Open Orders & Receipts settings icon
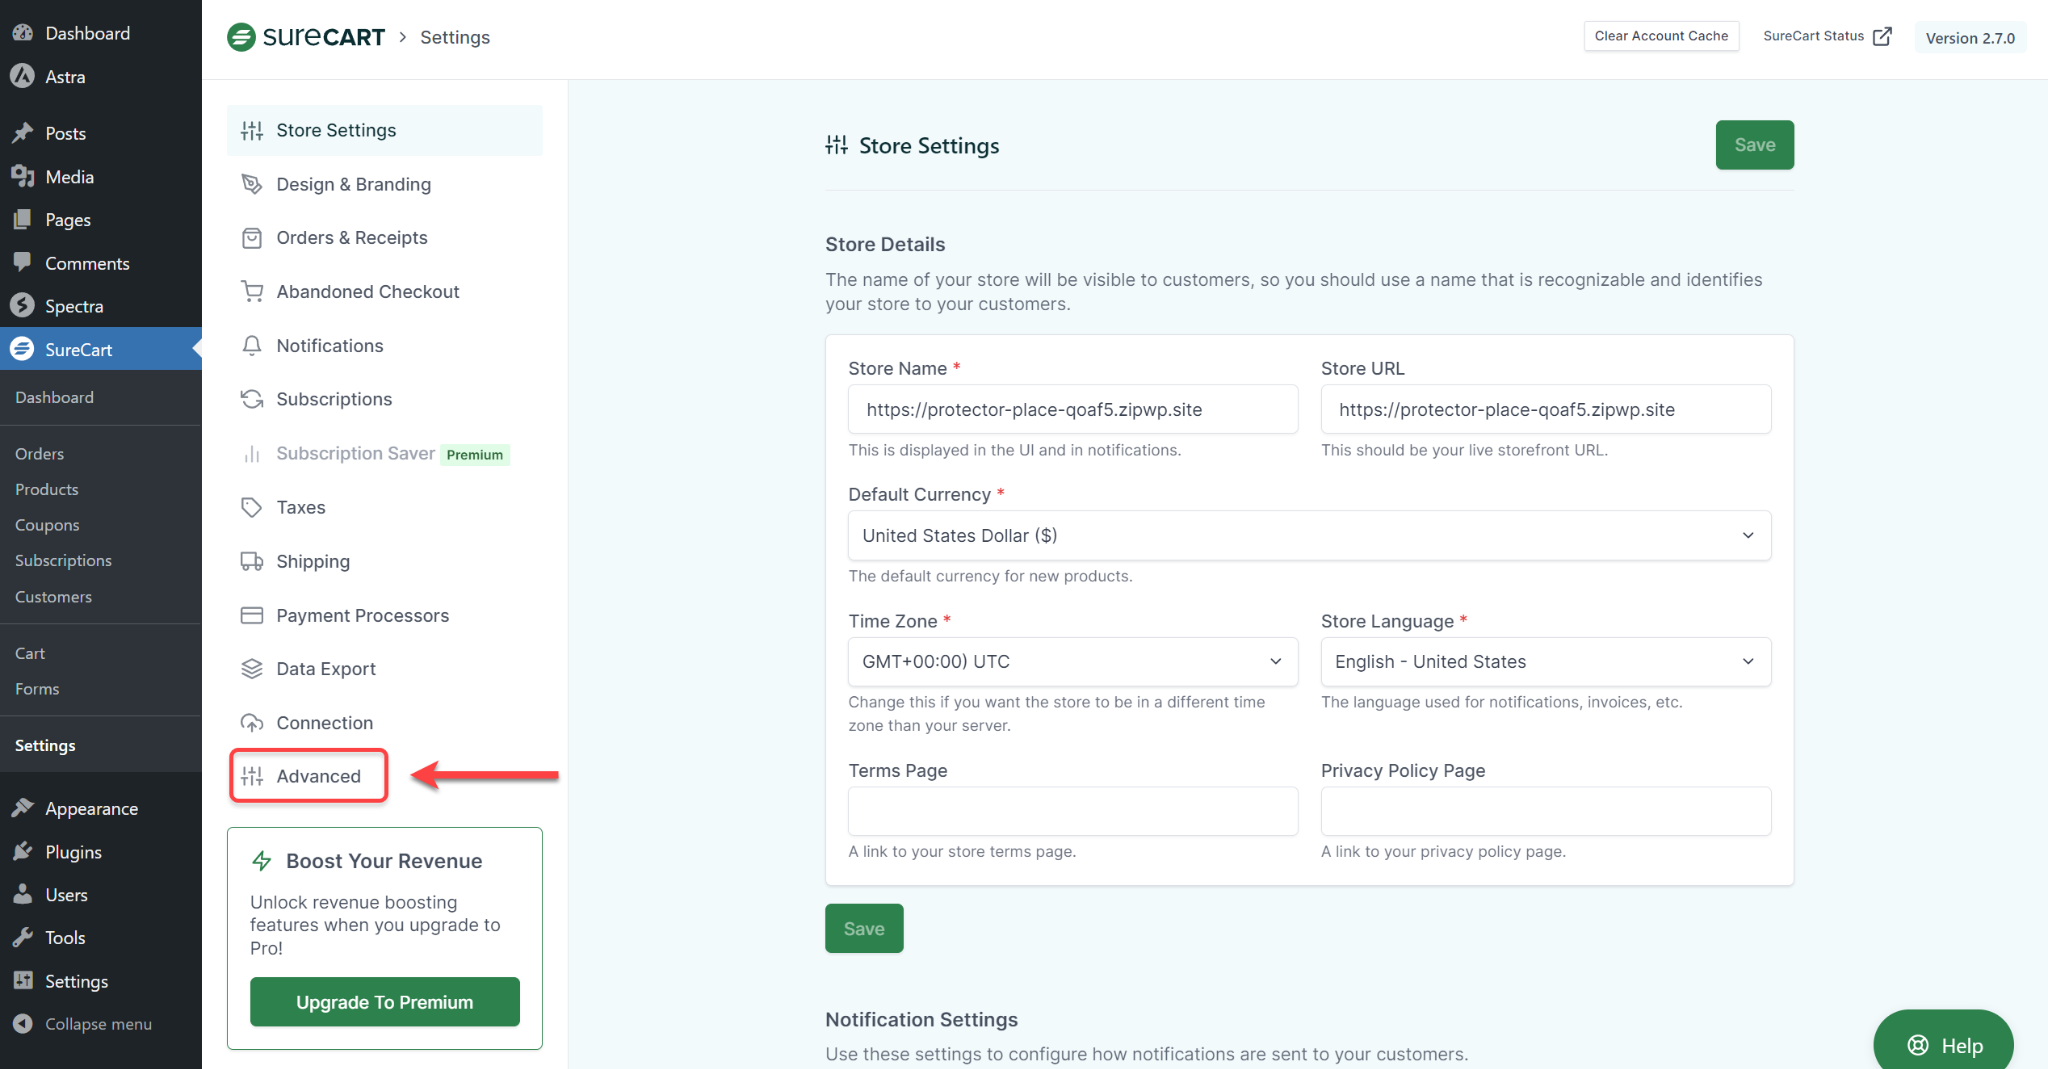 (251, 237)
